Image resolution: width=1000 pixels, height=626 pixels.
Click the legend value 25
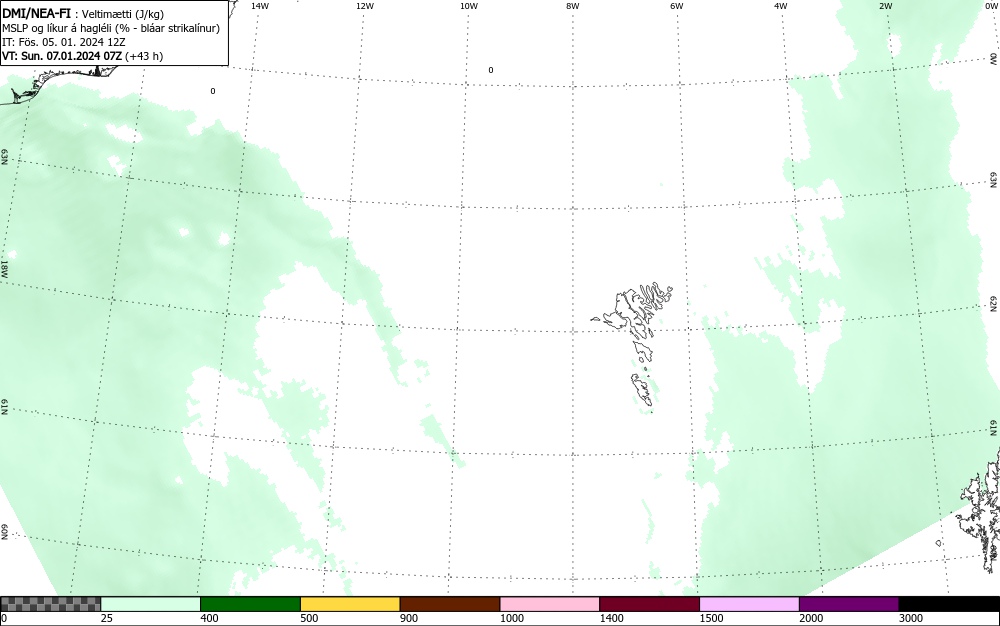pos(107,618)
